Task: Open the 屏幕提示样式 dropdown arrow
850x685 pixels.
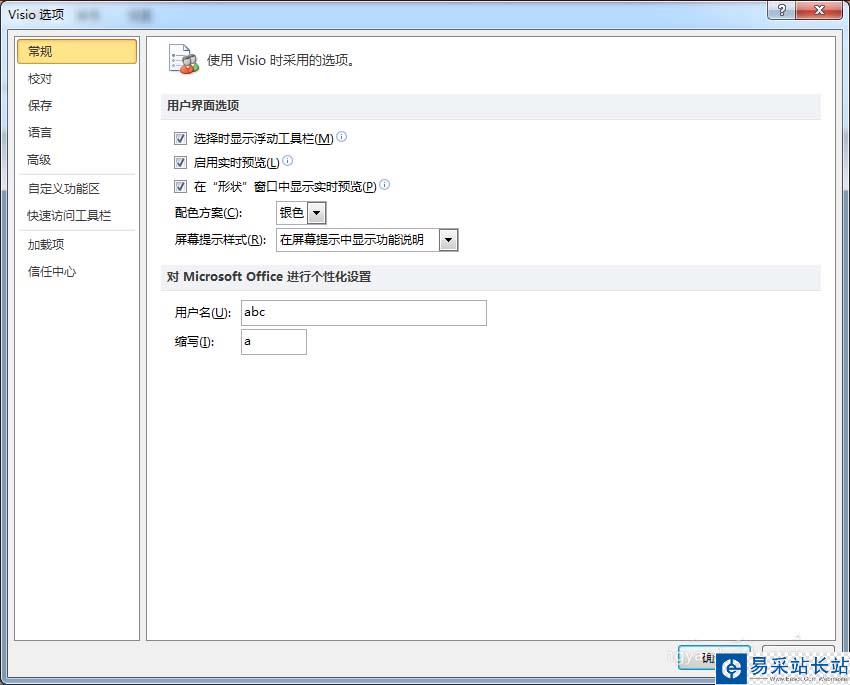Action: 448,240
